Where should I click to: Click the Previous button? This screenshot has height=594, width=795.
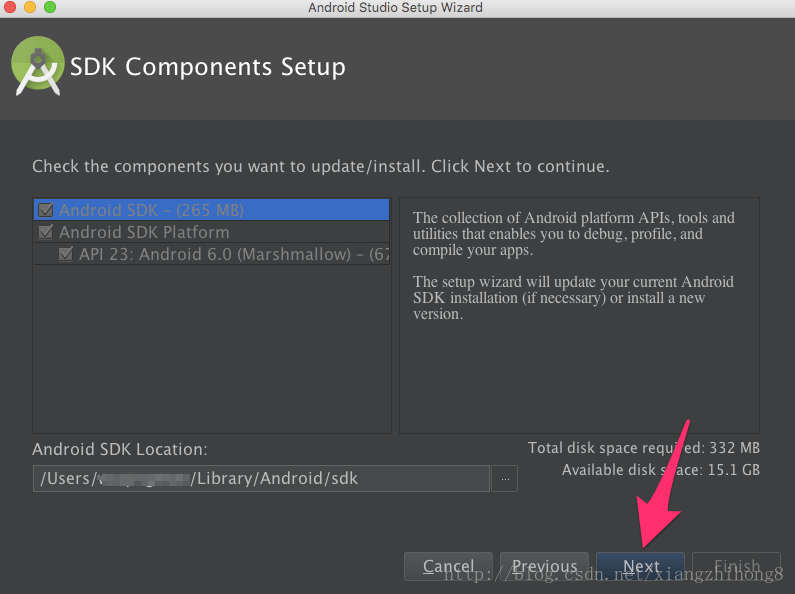pos(545,566)
